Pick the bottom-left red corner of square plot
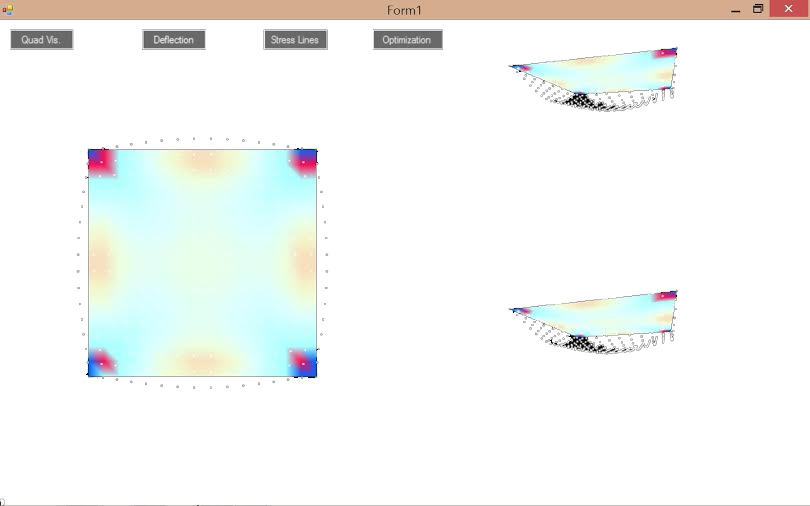This screenshot has height=506, width=810. point(102,363)
